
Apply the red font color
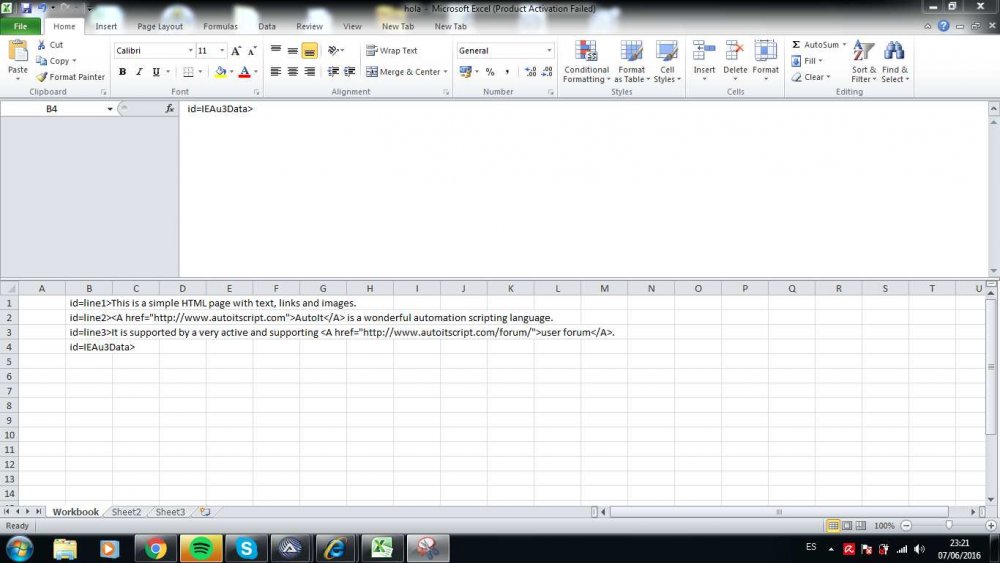pyautogui.click(x=244, y=71)
